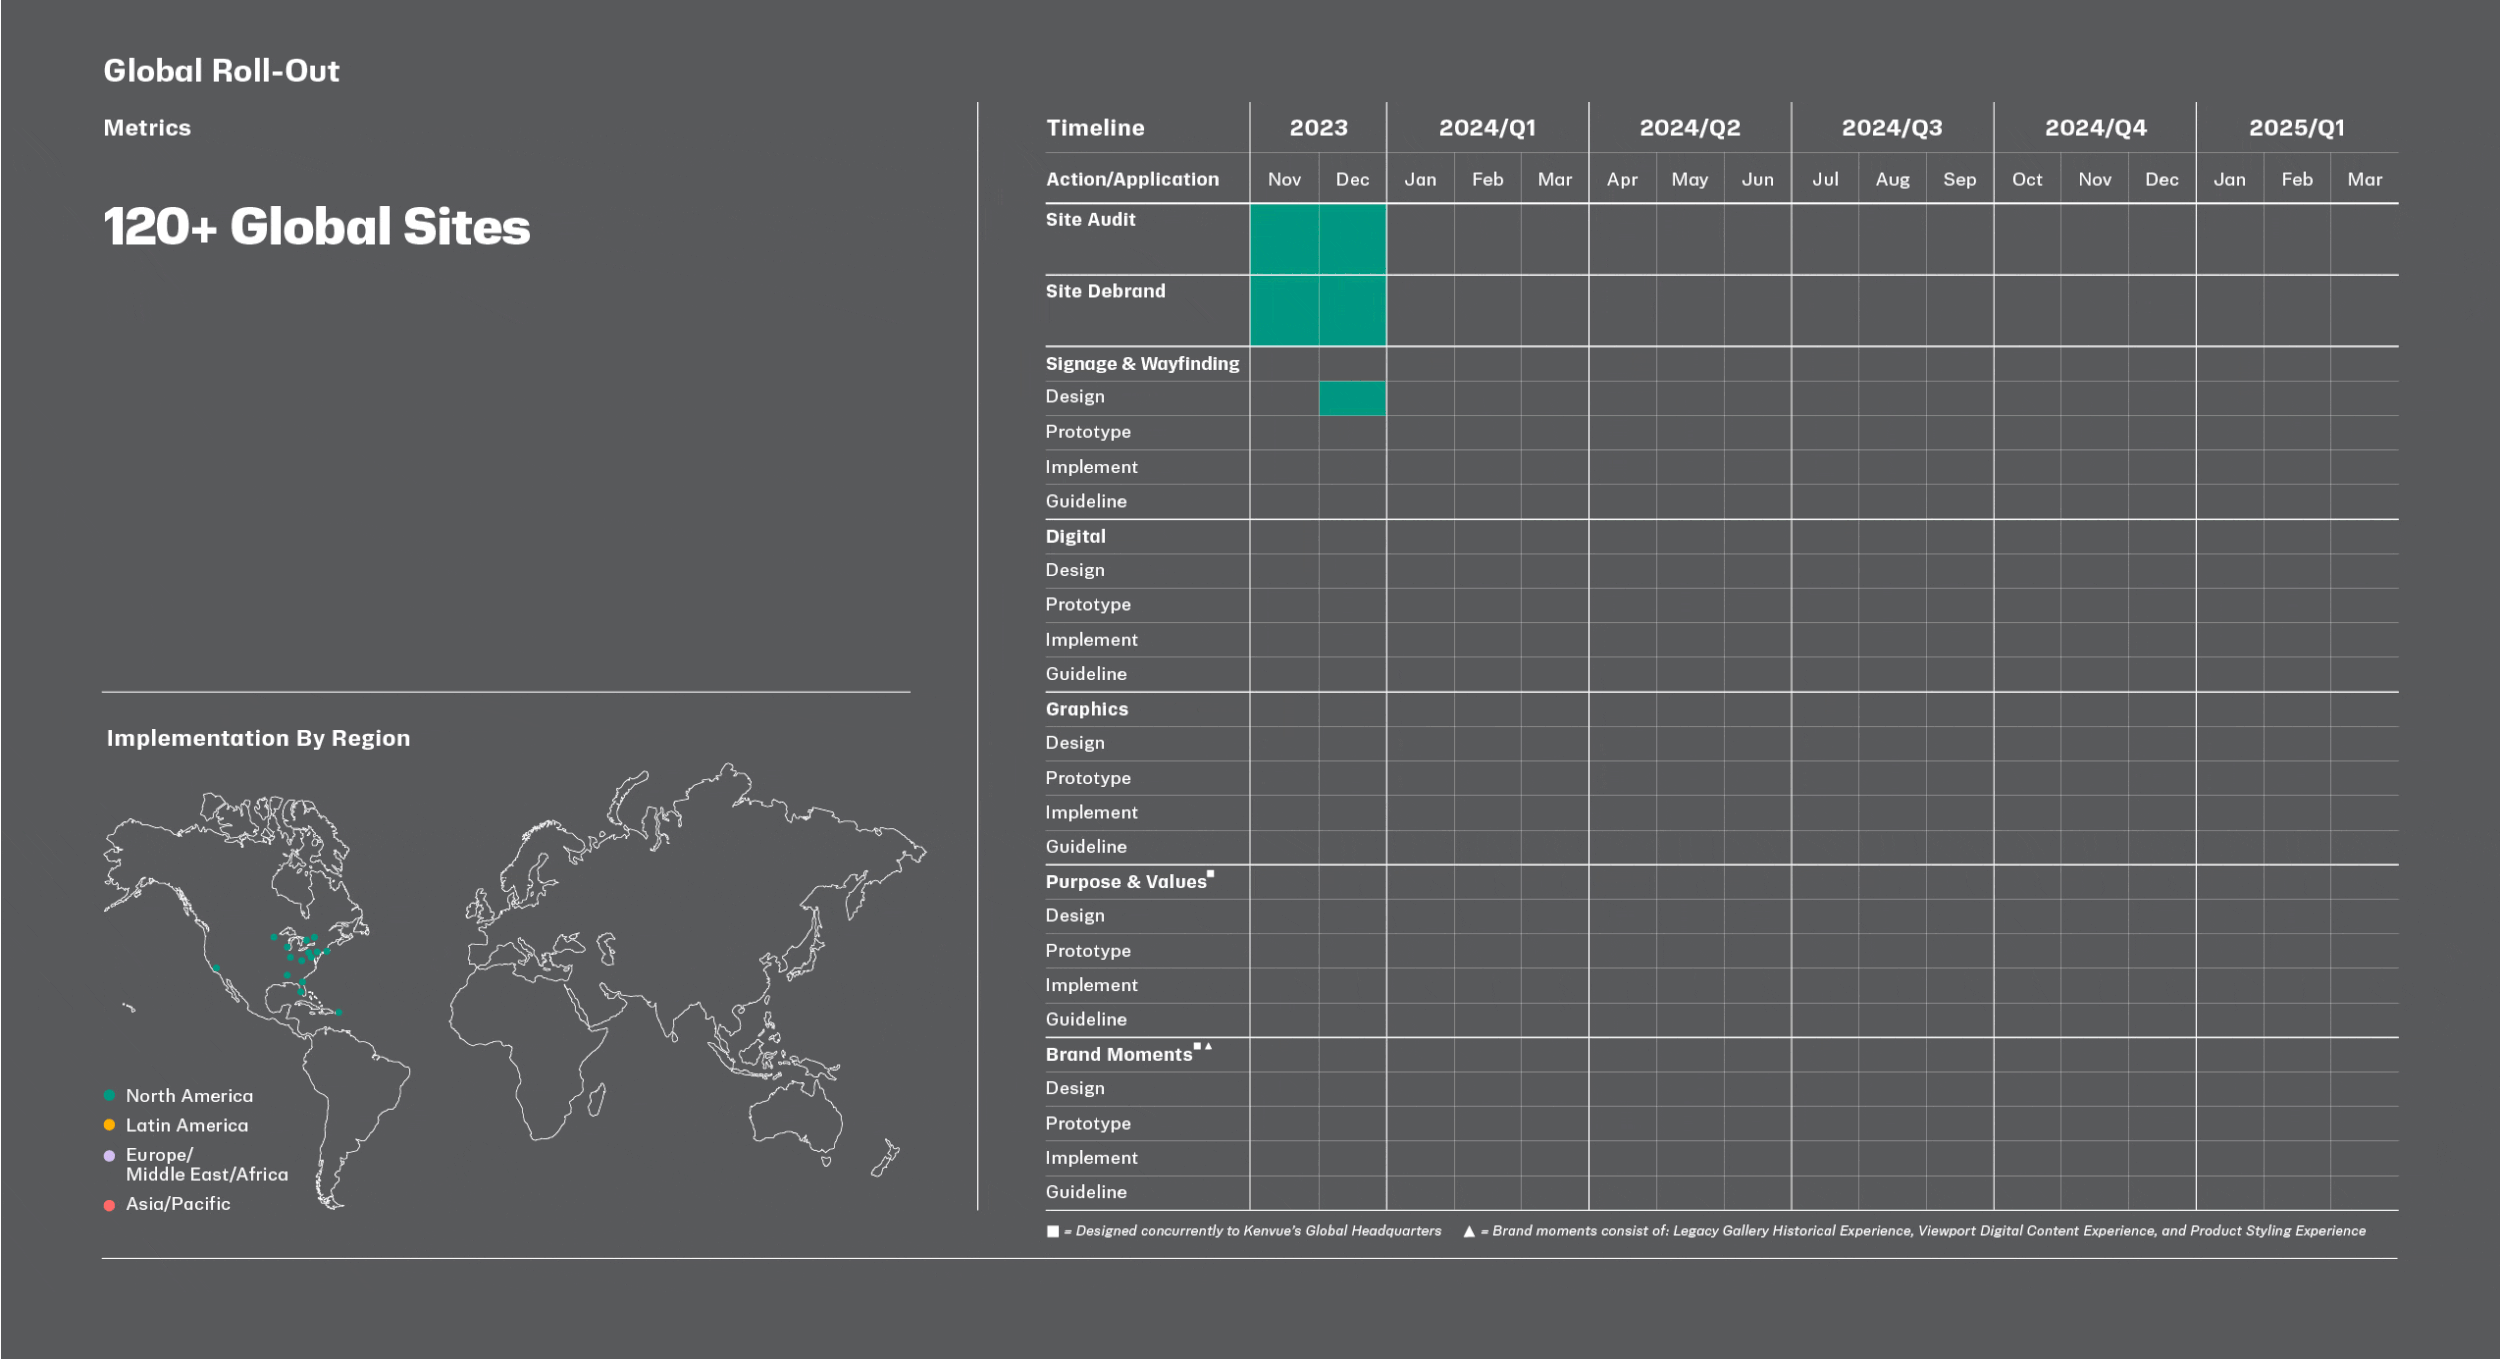Viewport: 2500px width, 1359px height.
Task: Click the "Latin America" legend label
Action: tap(187, 1124)
